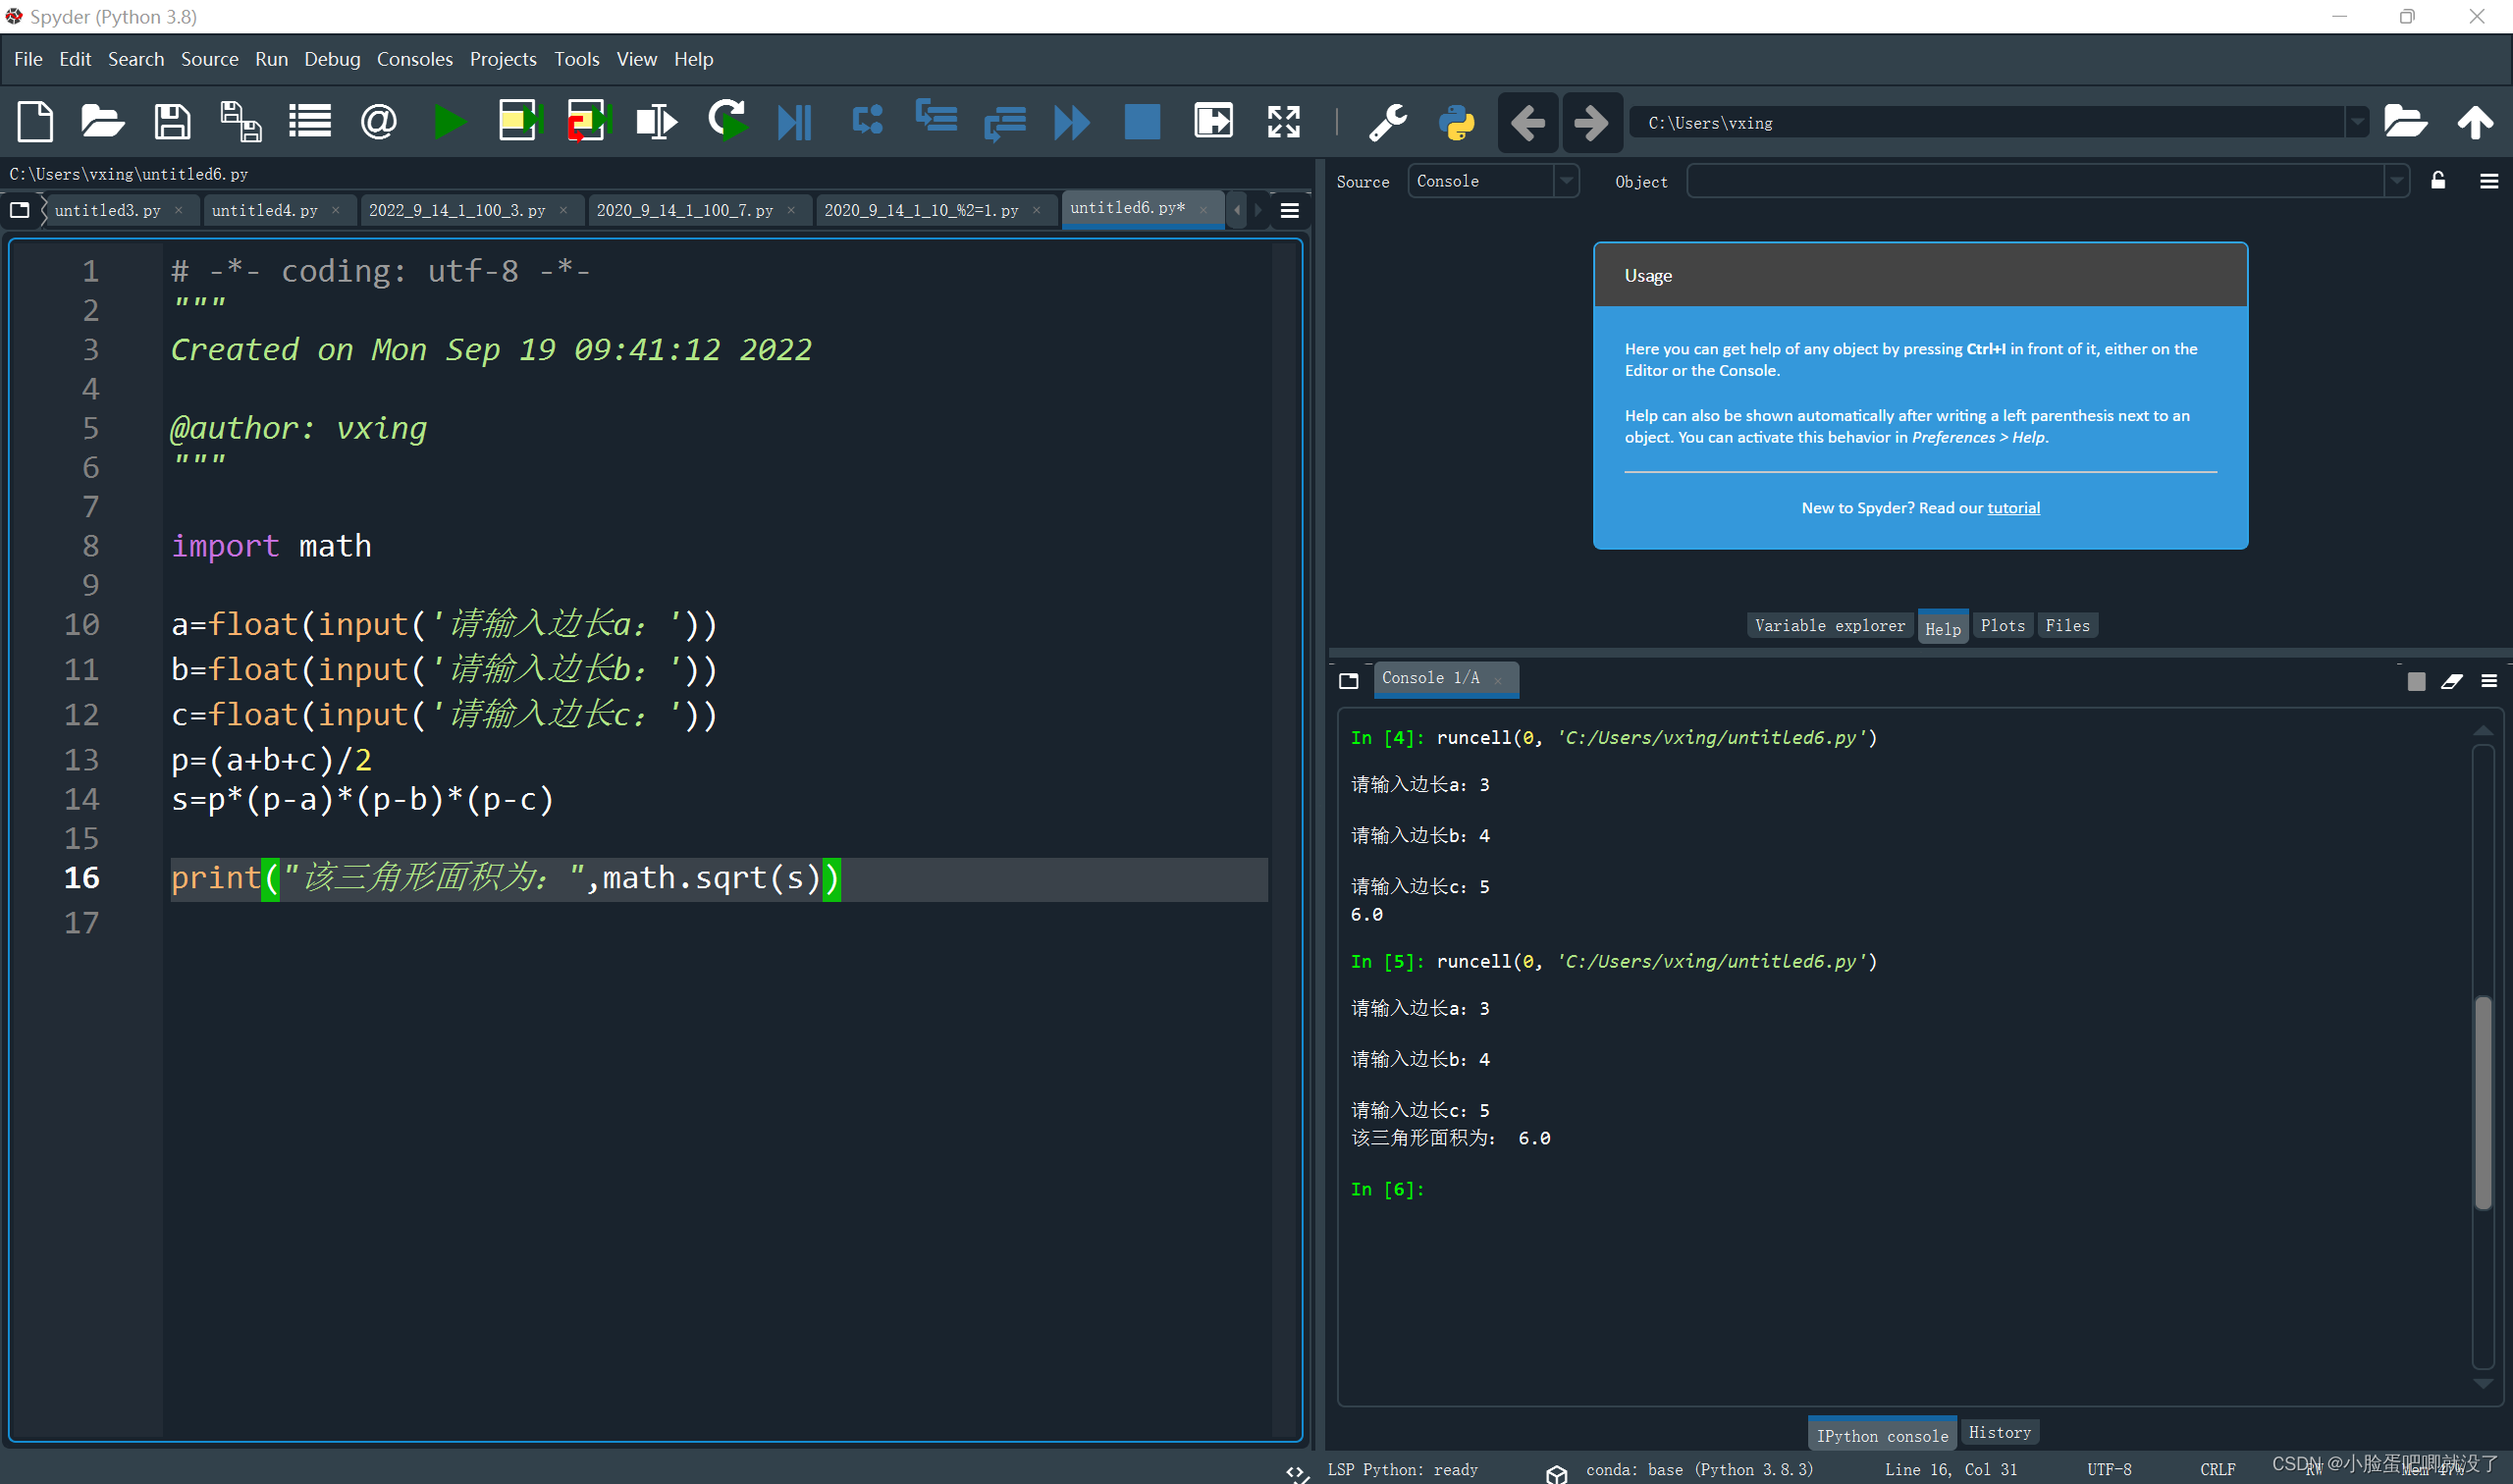
Task: Start debugging the file
Action: pyautogui.click(x=795, y=122)
